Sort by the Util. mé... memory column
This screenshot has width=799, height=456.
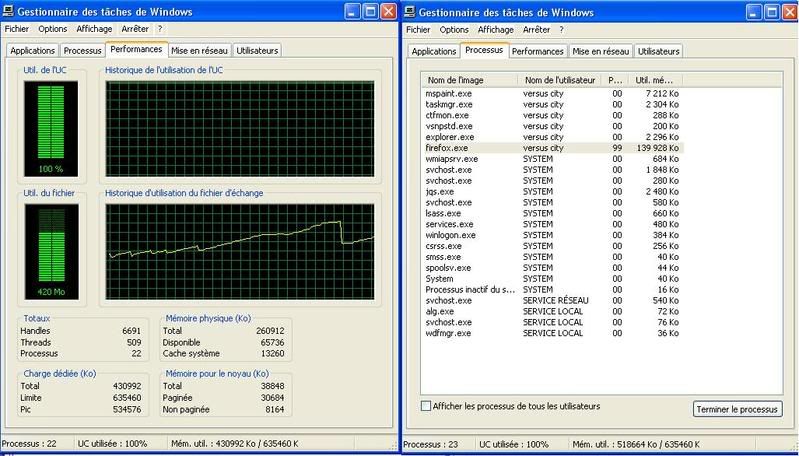point(656,80)
